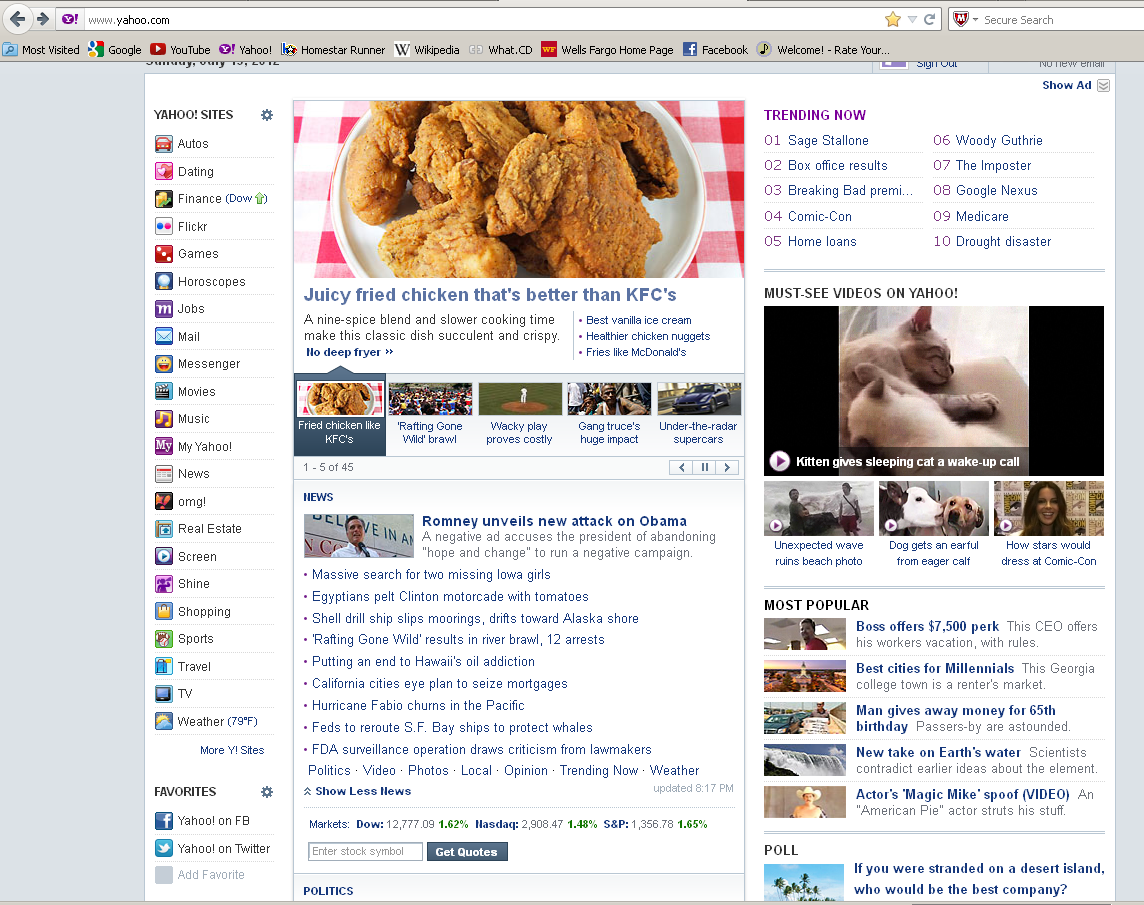
Task: Open the Messenger smiley icon
Action: point(163,363)
